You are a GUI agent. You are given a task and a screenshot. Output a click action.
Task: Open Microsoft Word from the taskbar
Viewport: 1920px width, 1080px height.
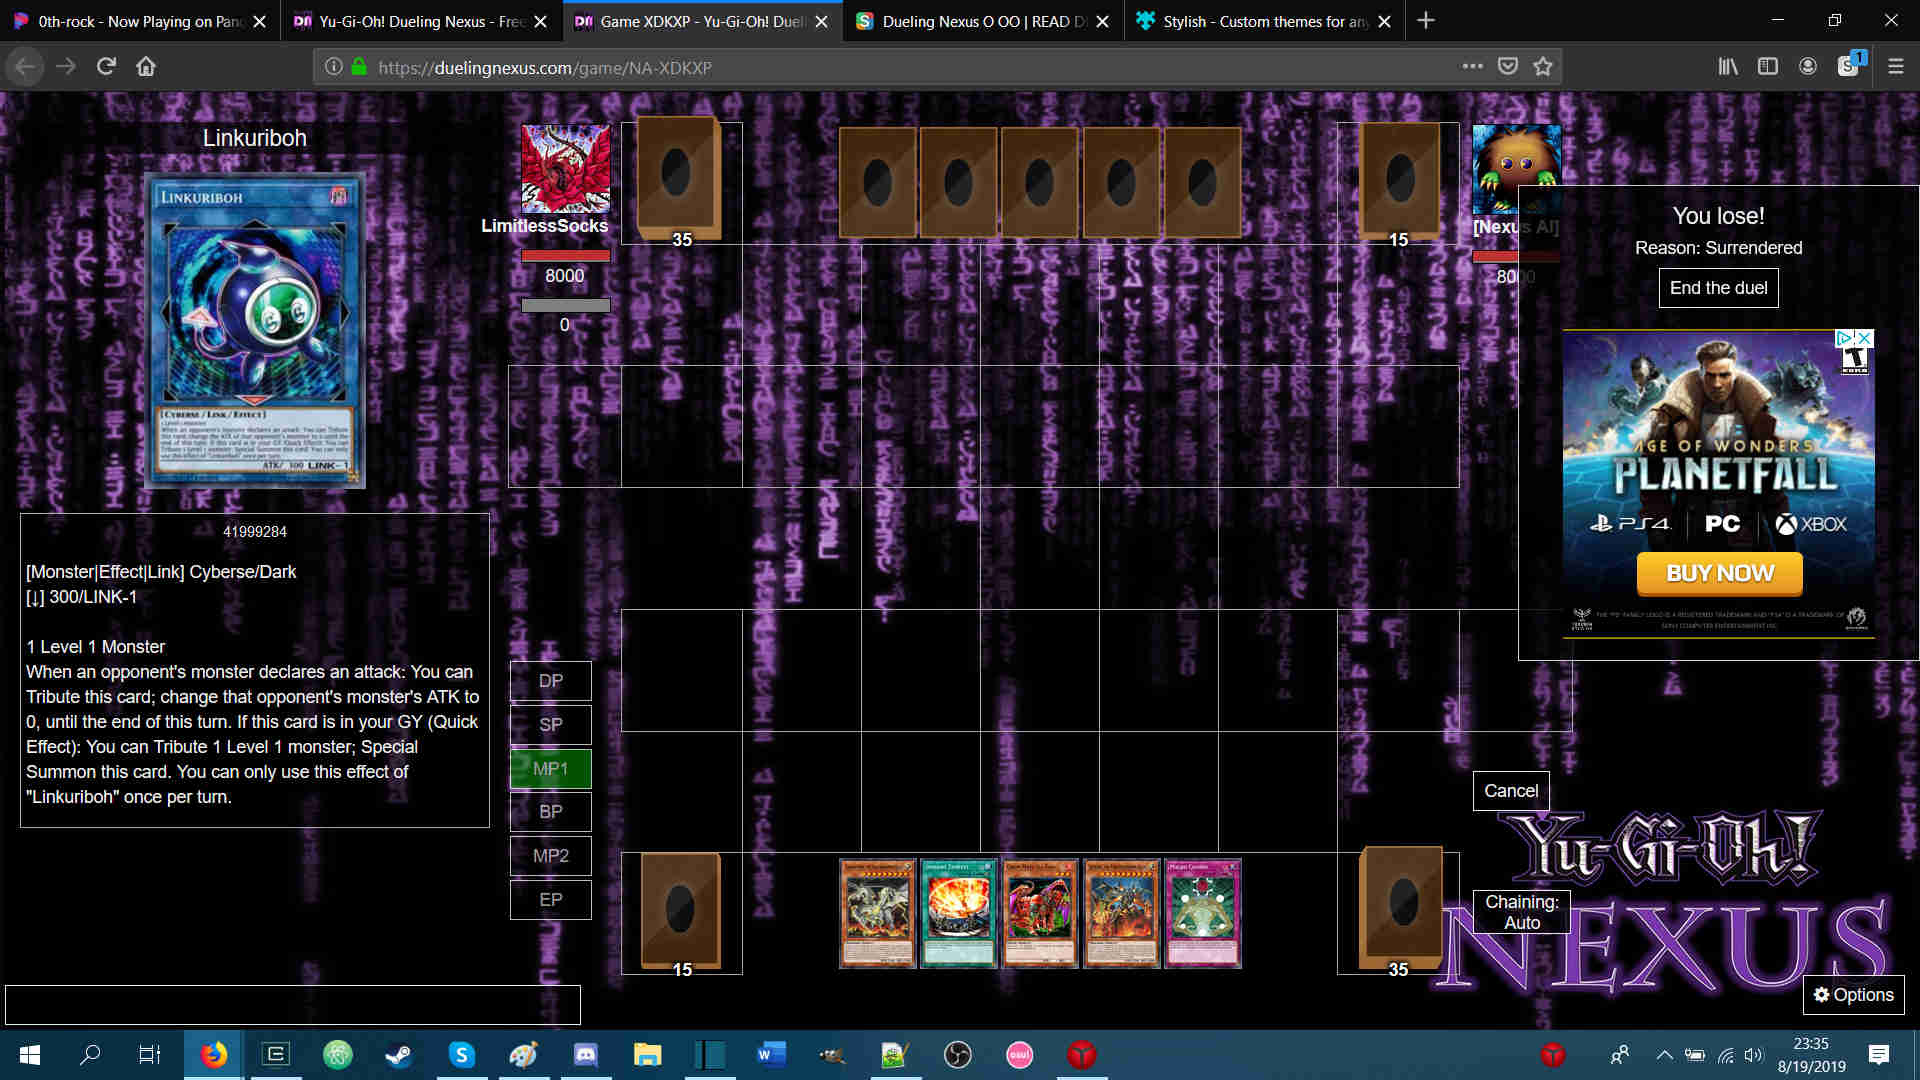[771, 1055]
